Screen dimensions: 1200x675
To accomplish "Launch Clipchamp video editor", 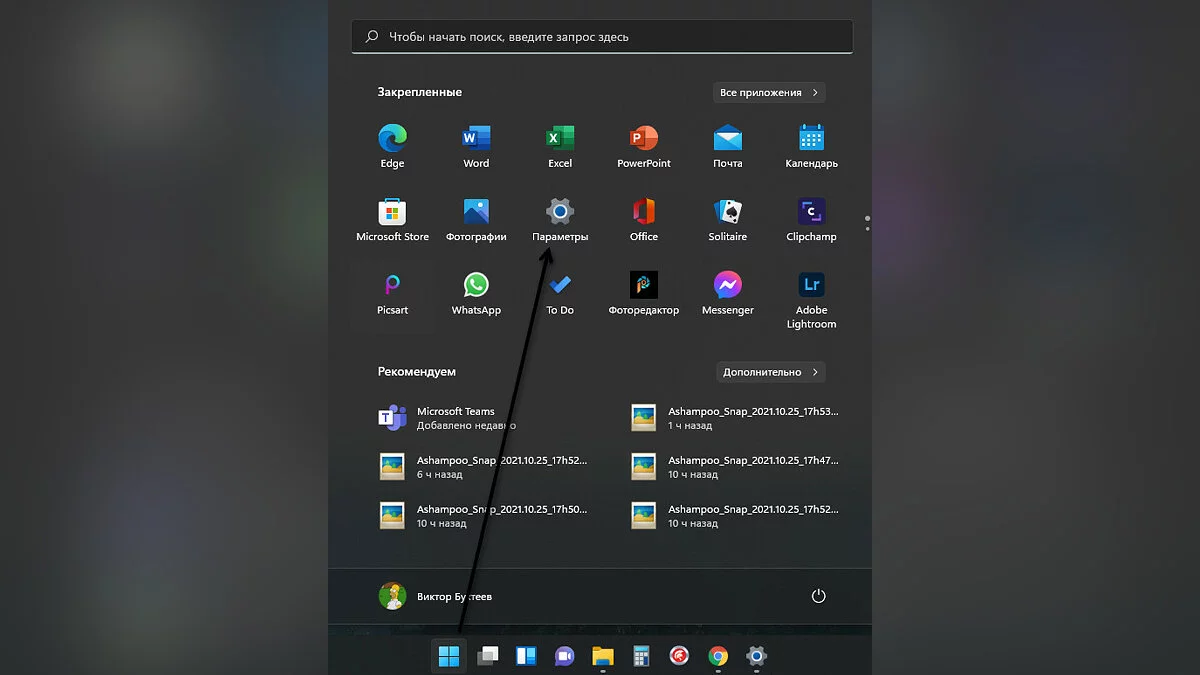I will pyautogui.click(x=812, y=221).
